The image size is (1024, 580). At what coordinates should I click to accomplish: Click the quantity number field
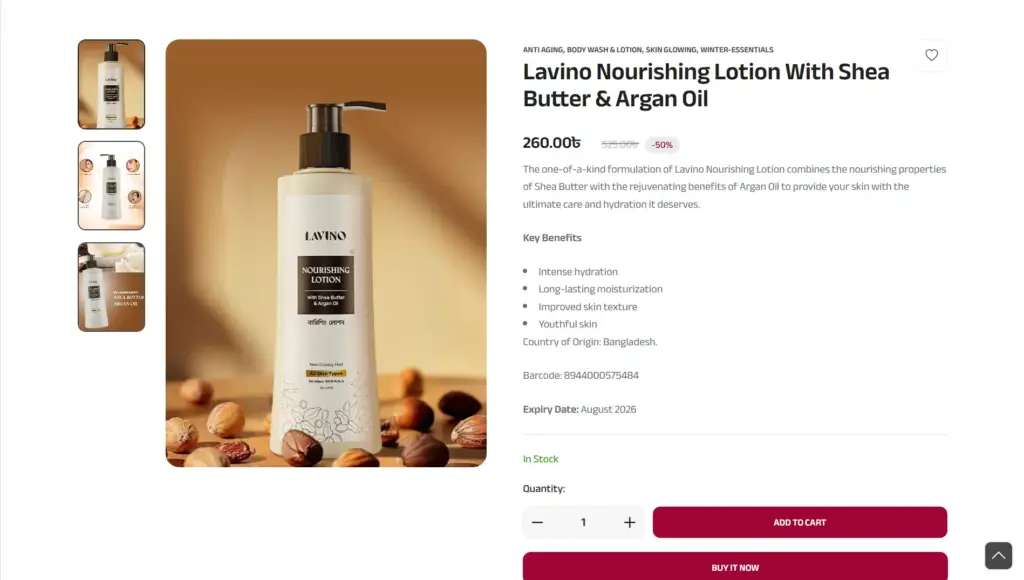583,523
